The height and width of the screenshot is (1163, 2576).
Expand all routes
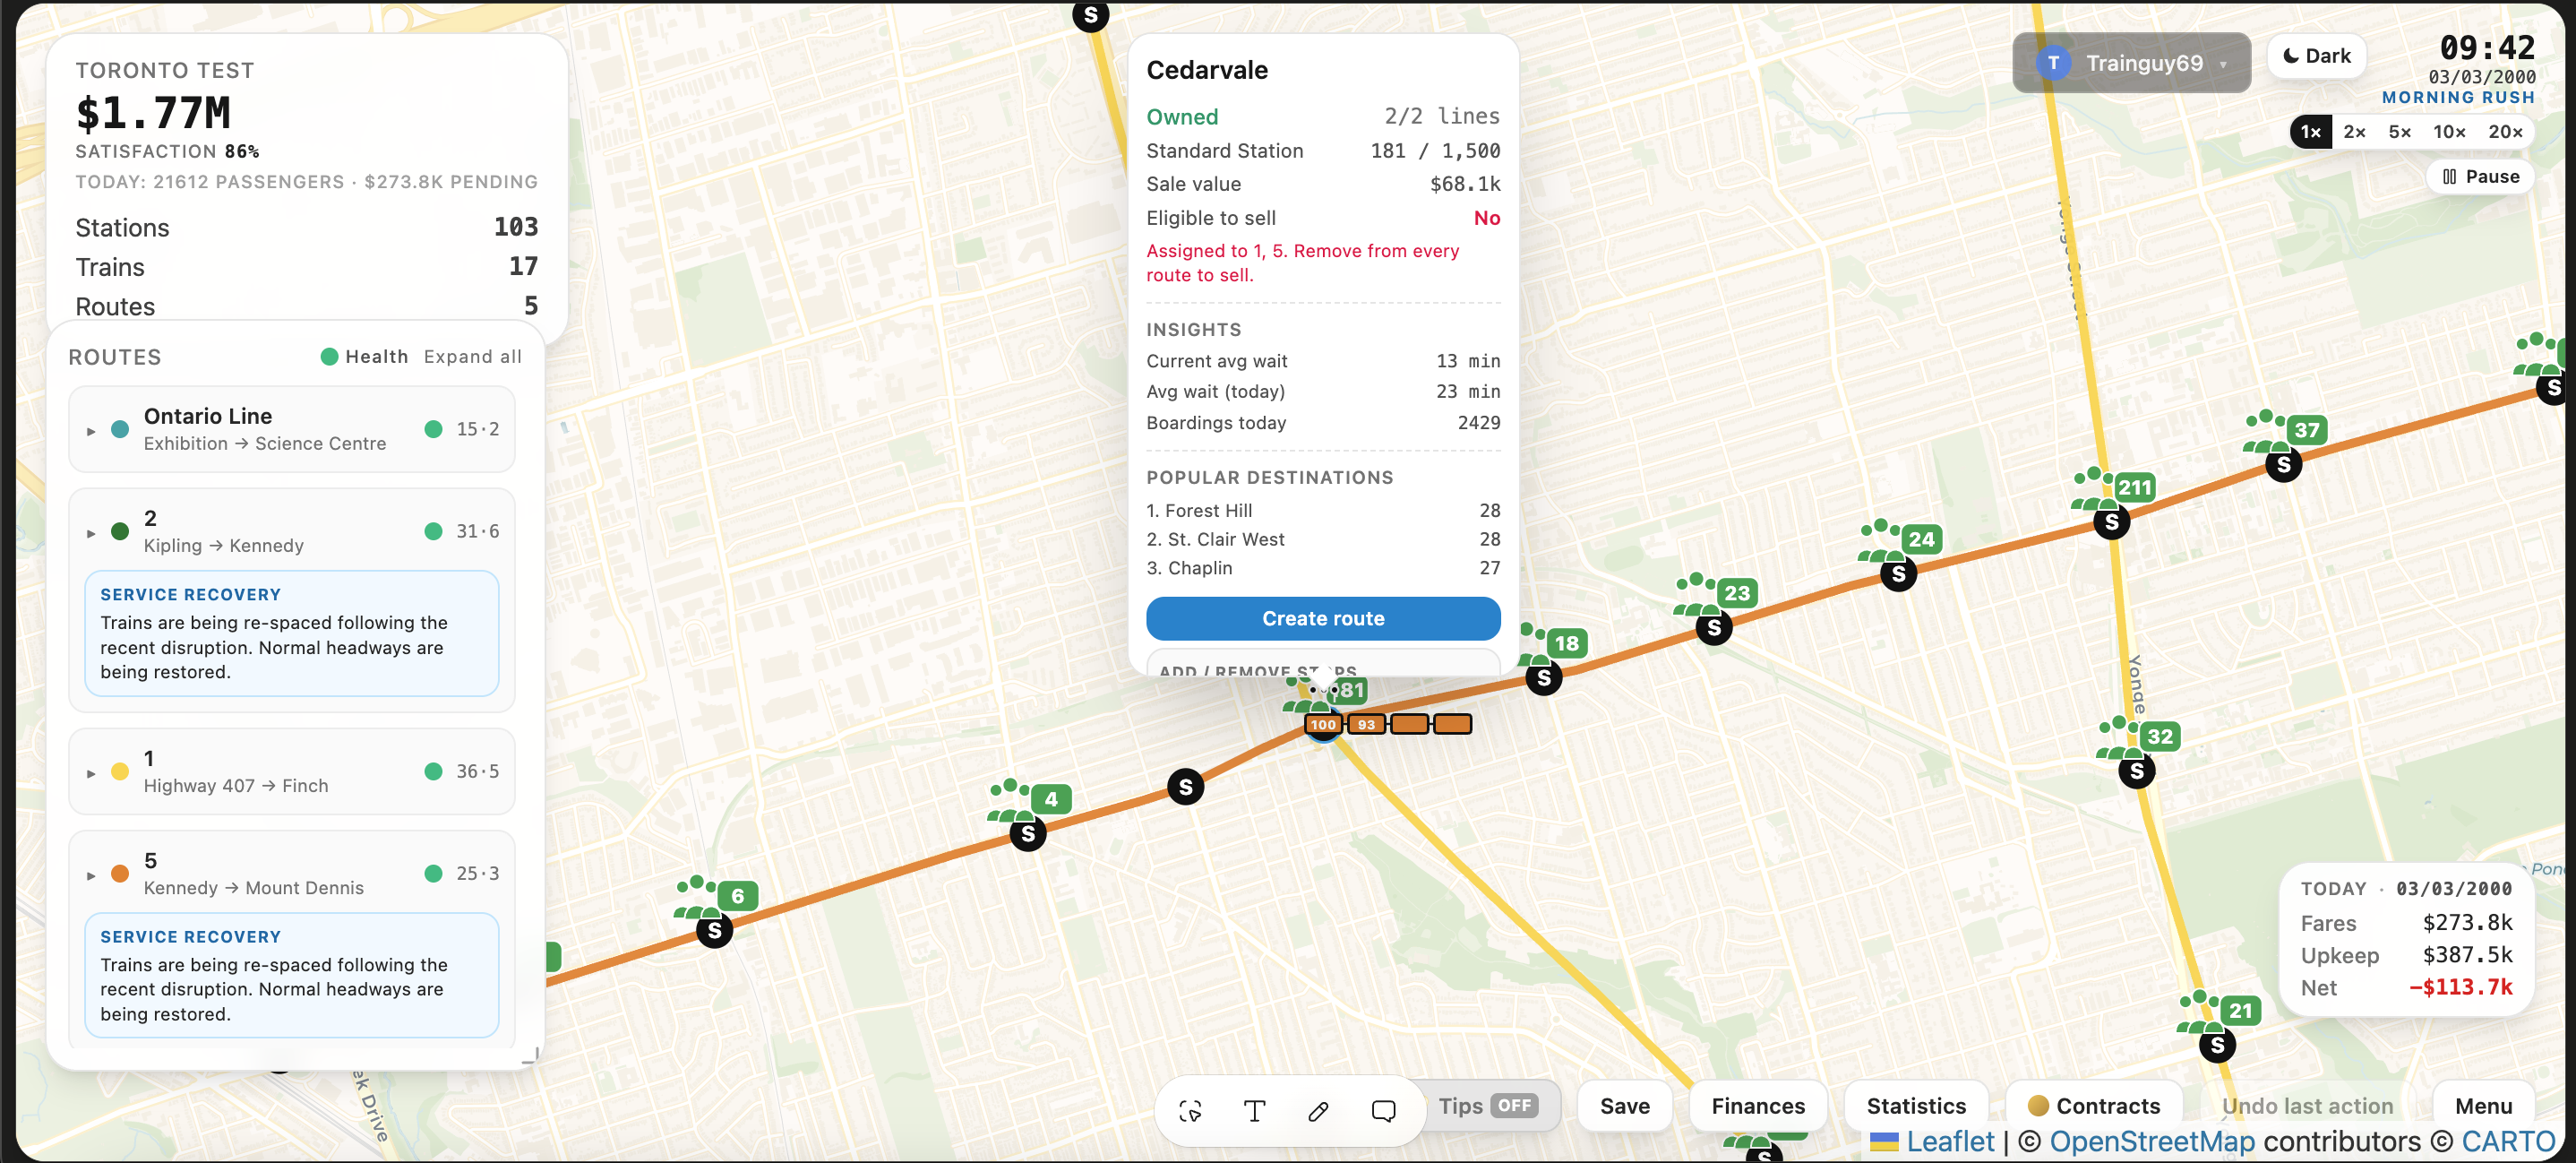(x=472, y=357)
